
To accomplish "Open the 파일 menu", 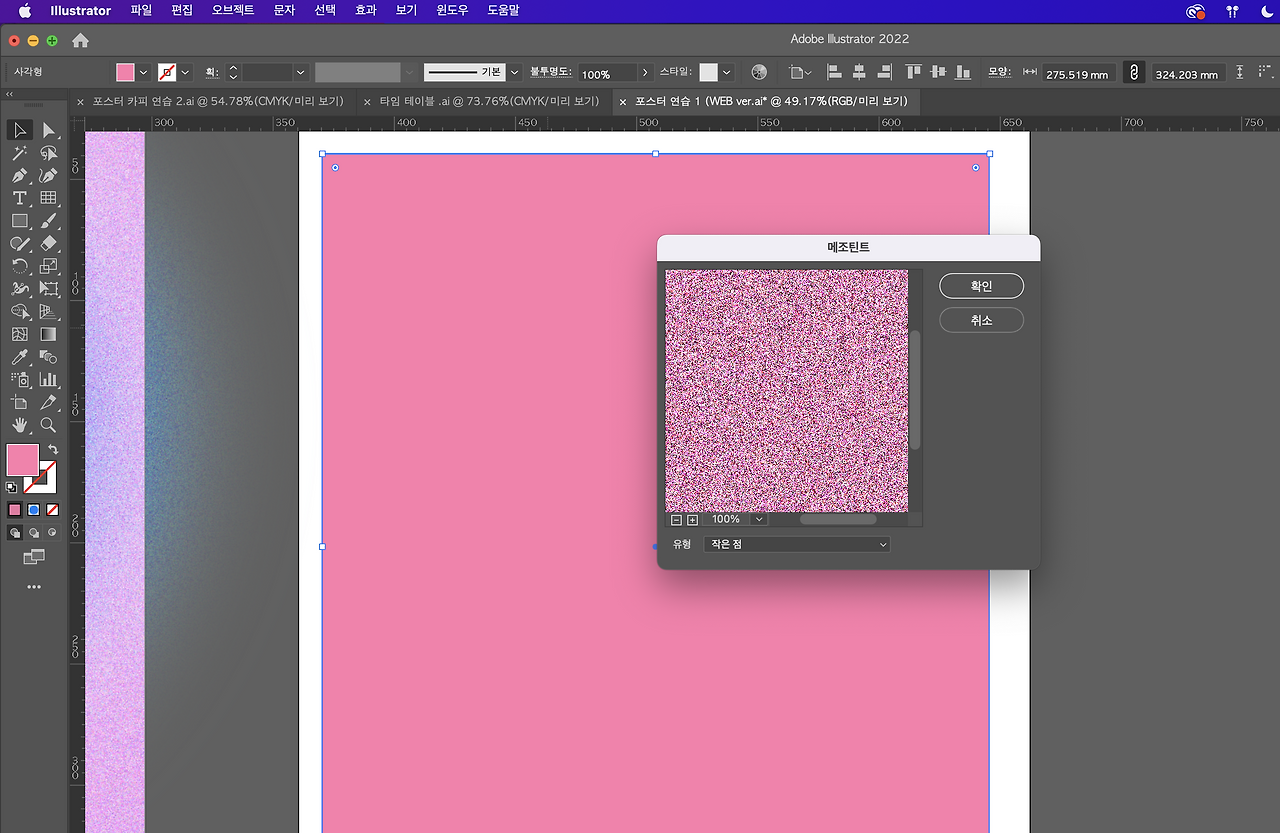I will pos(141,11).
